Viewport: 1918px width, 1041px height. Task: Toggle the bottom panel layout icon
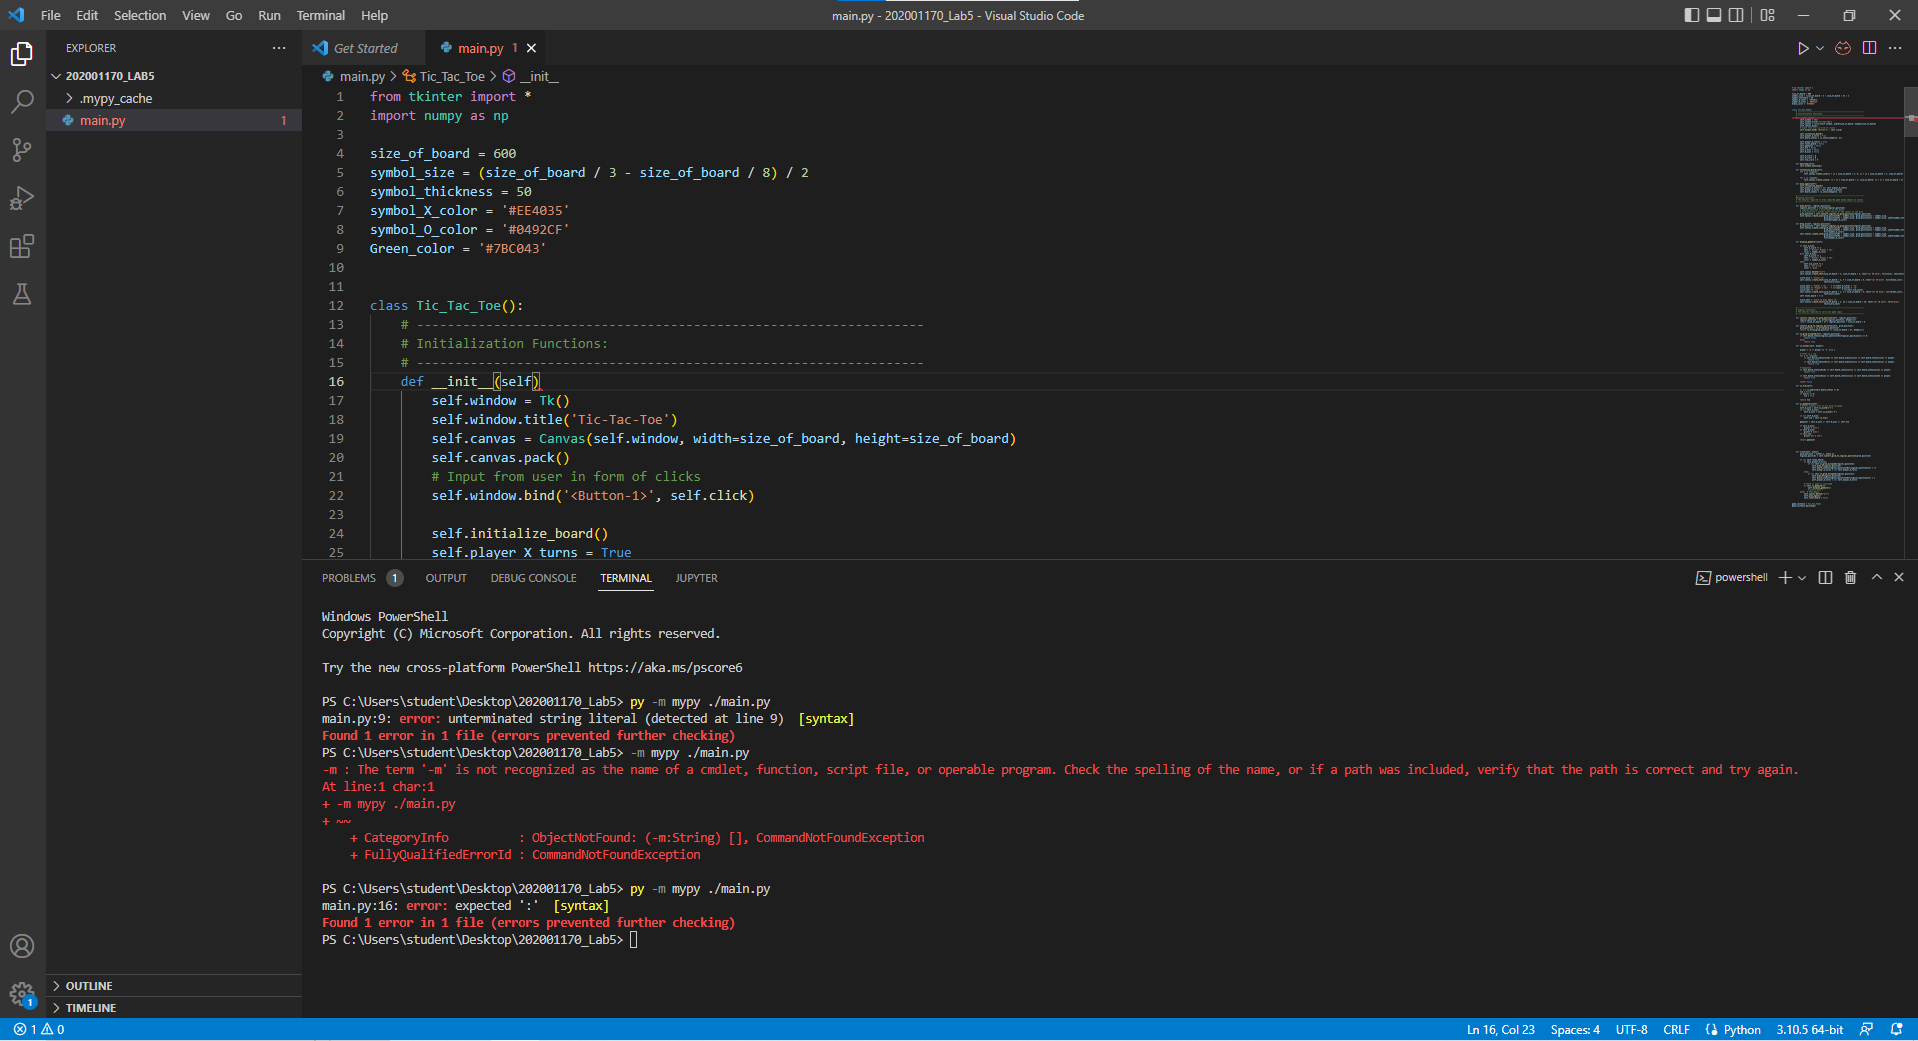(1714, 15)
